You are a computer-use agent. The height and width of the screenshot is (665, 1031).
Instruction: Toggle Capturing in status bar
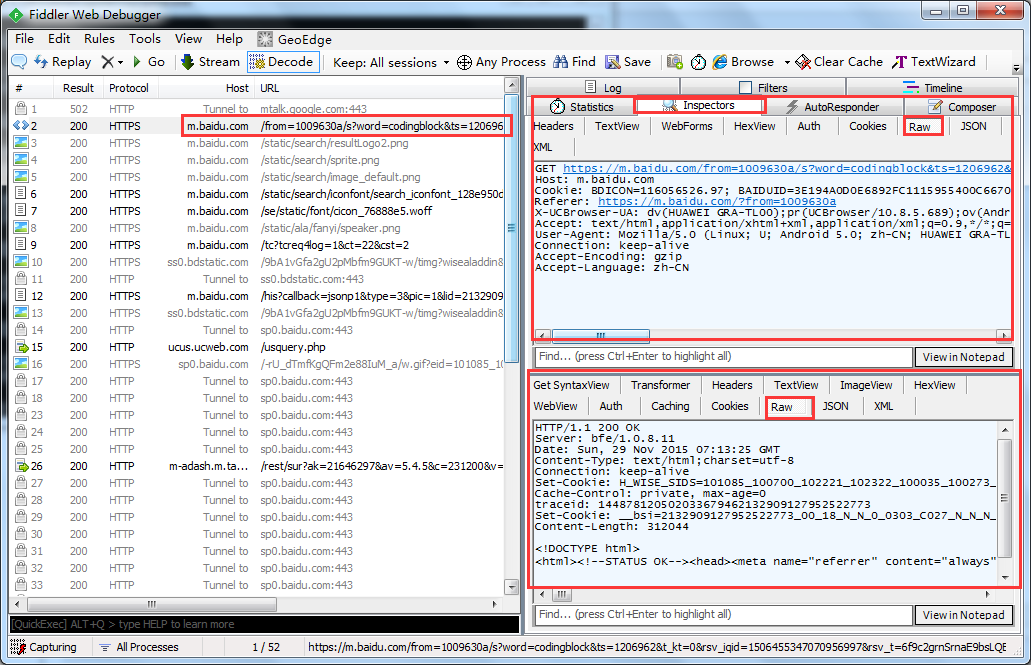44,647
